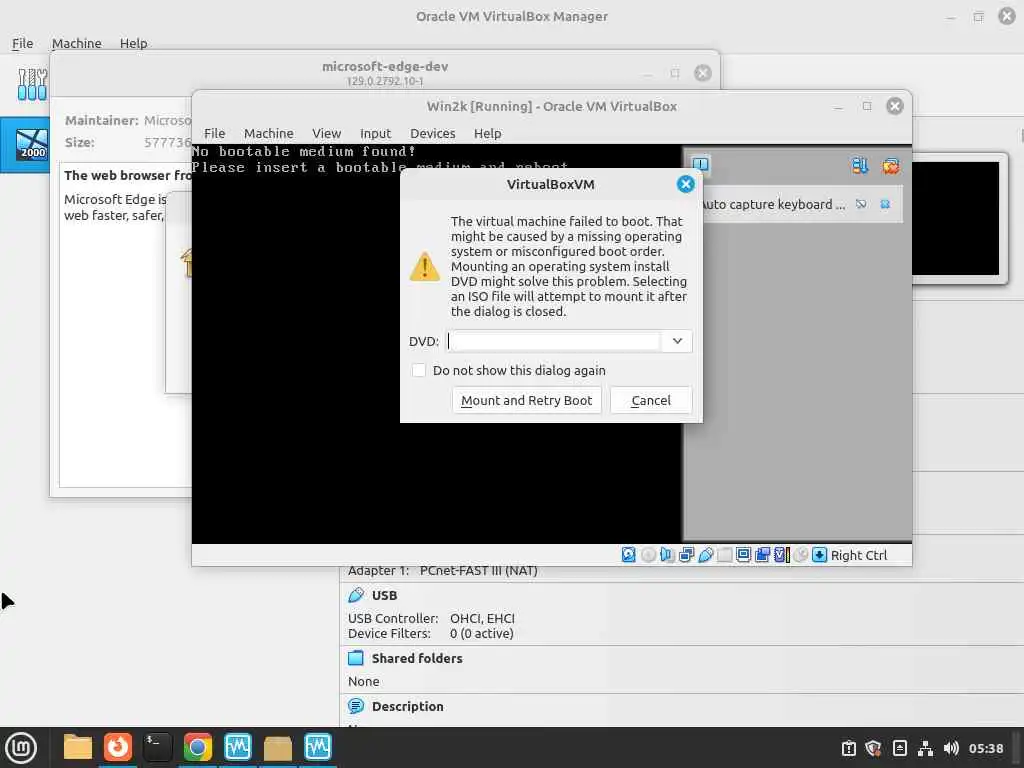Viewport: 1024px width, 768px height.
Task: Click the network adapters status icon
Action: [686, 555]
